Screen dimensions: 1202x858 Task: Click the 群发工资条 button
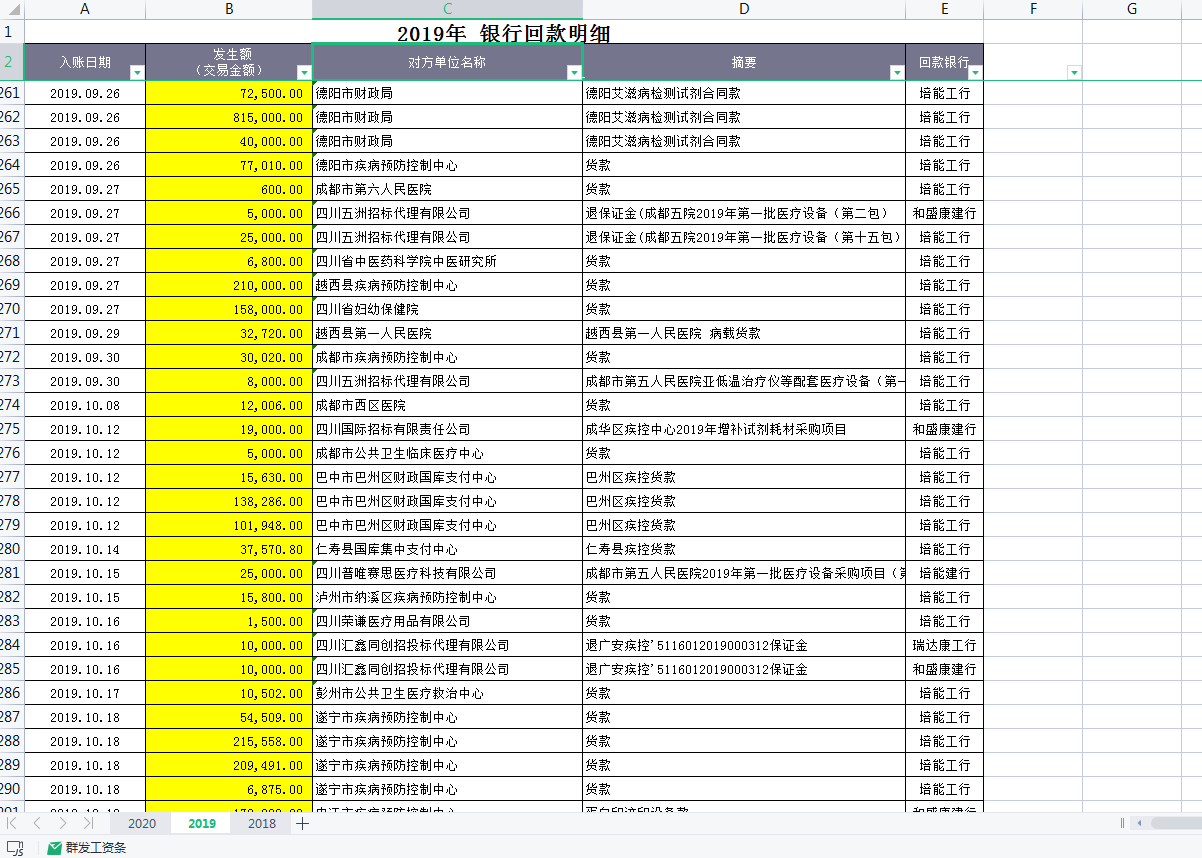(96, 848)
